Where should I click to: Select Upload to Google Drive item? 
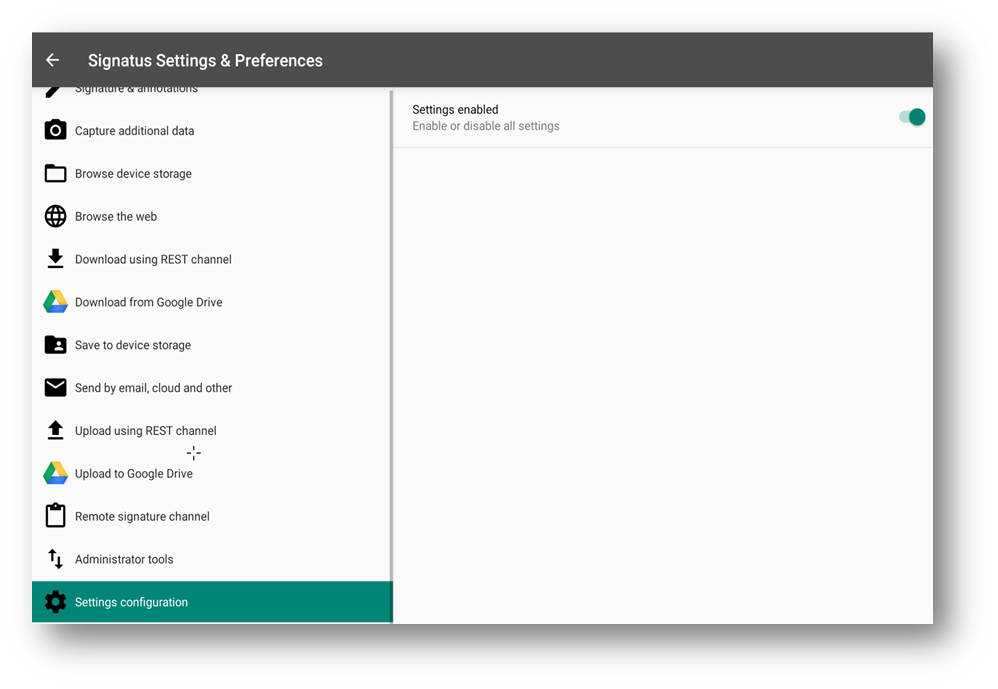(x=134, y=474)
